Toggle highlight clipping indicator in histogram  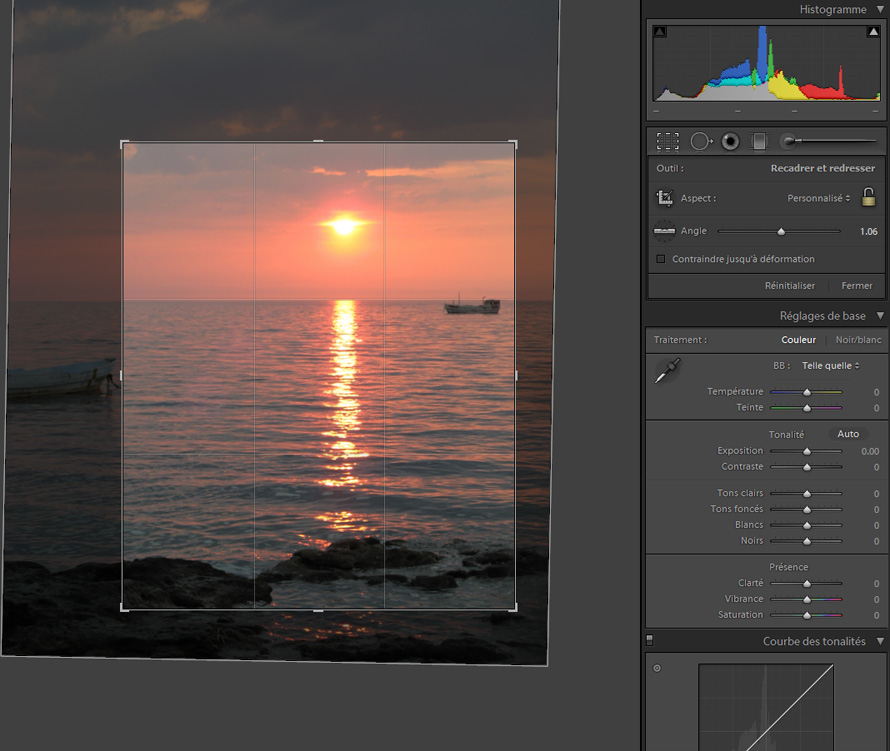coord(874,32)
